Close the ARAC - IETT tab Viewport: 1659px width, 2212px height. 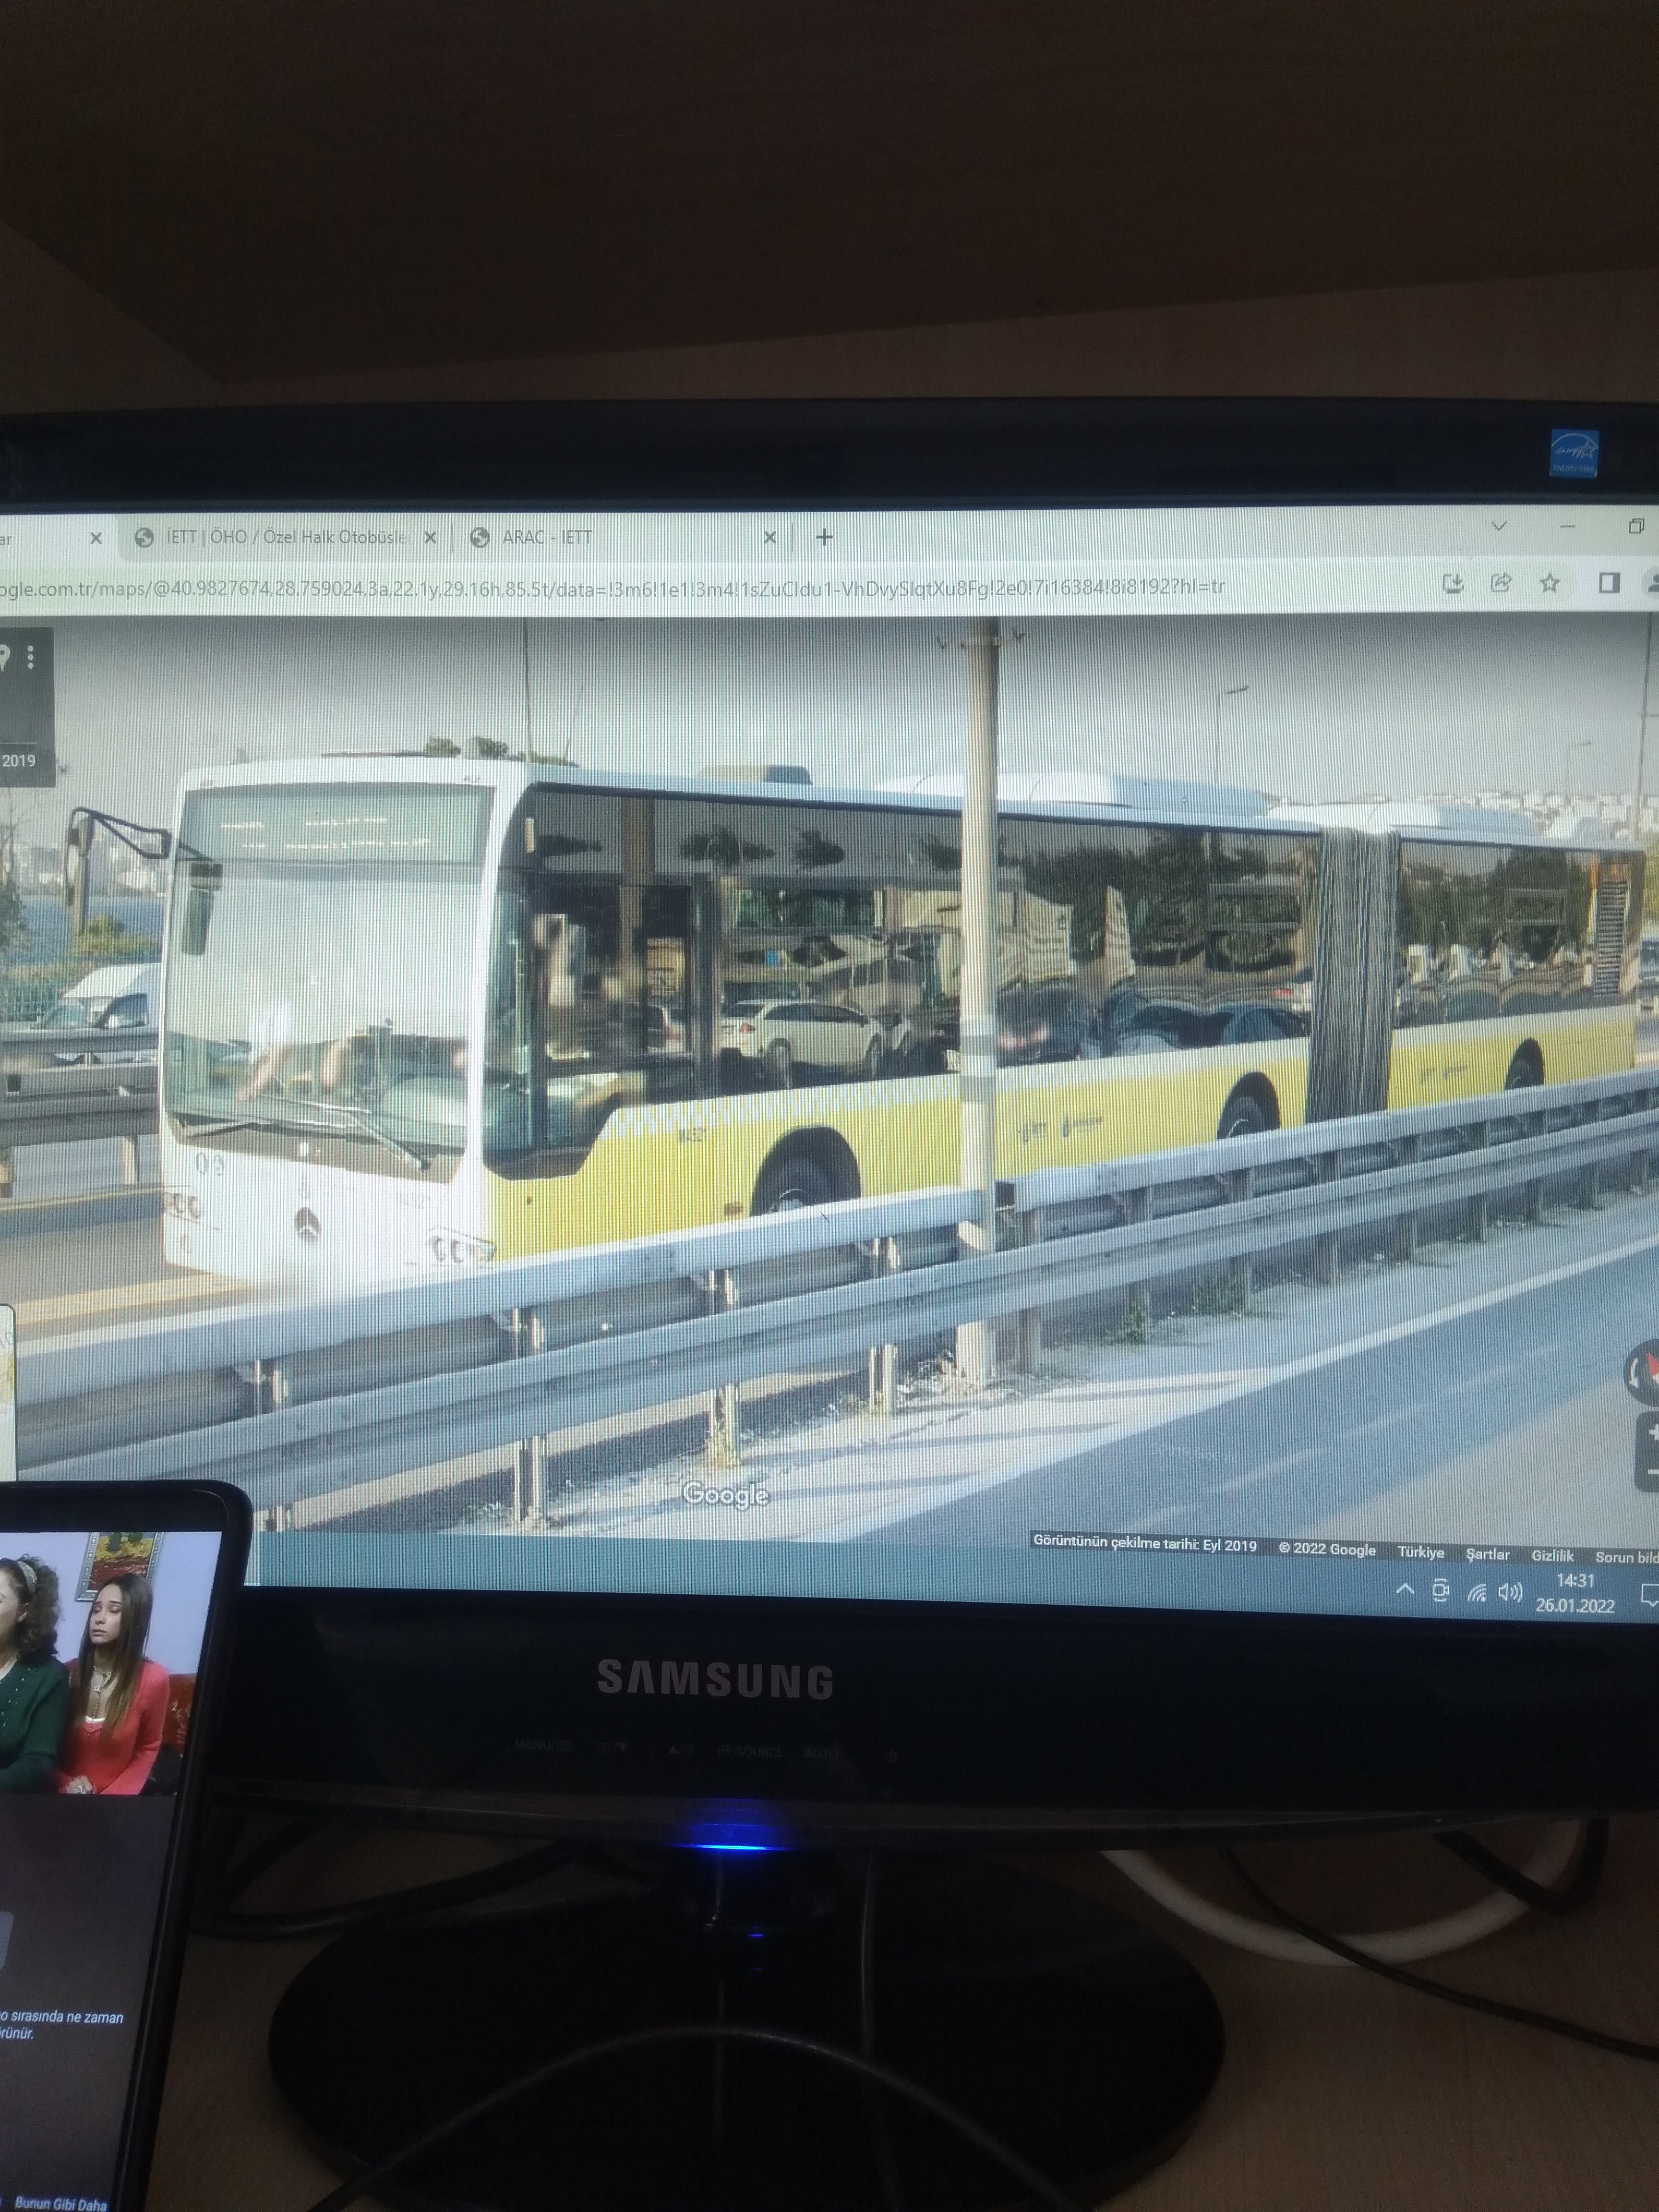click(x=769, y=538)
